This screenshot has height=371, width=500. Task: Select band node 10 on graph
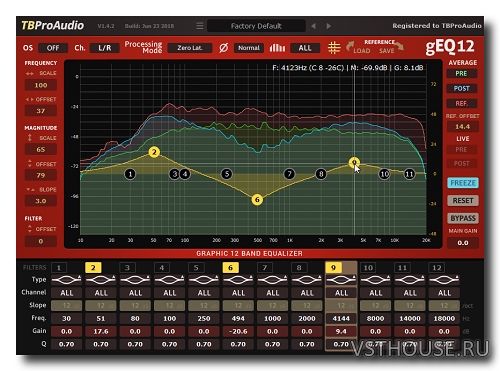(384, 174)
